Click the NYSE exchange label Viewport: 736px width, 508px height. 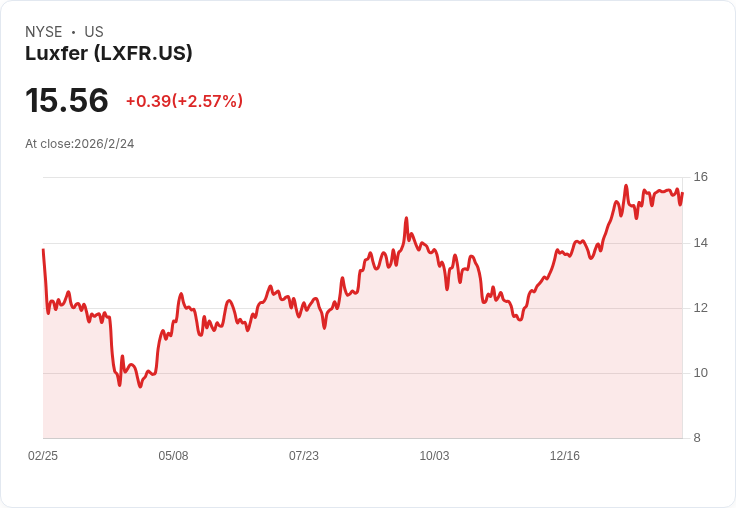coord(44,32)
